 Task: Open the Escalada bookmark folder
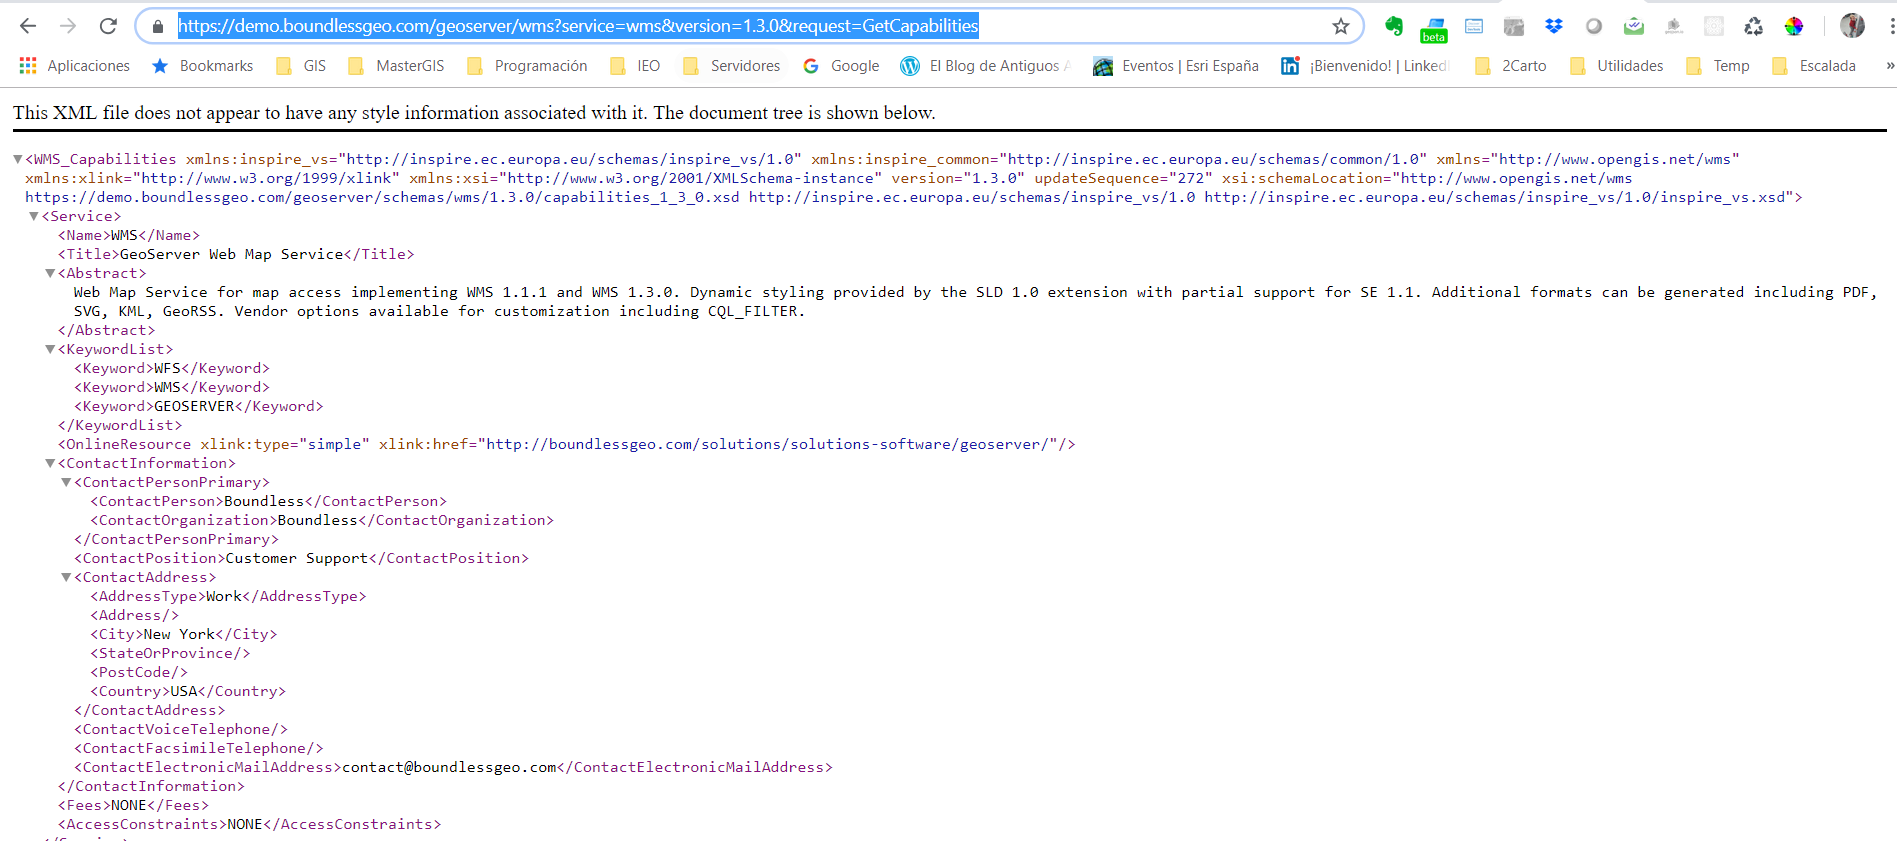(1814, 66)
